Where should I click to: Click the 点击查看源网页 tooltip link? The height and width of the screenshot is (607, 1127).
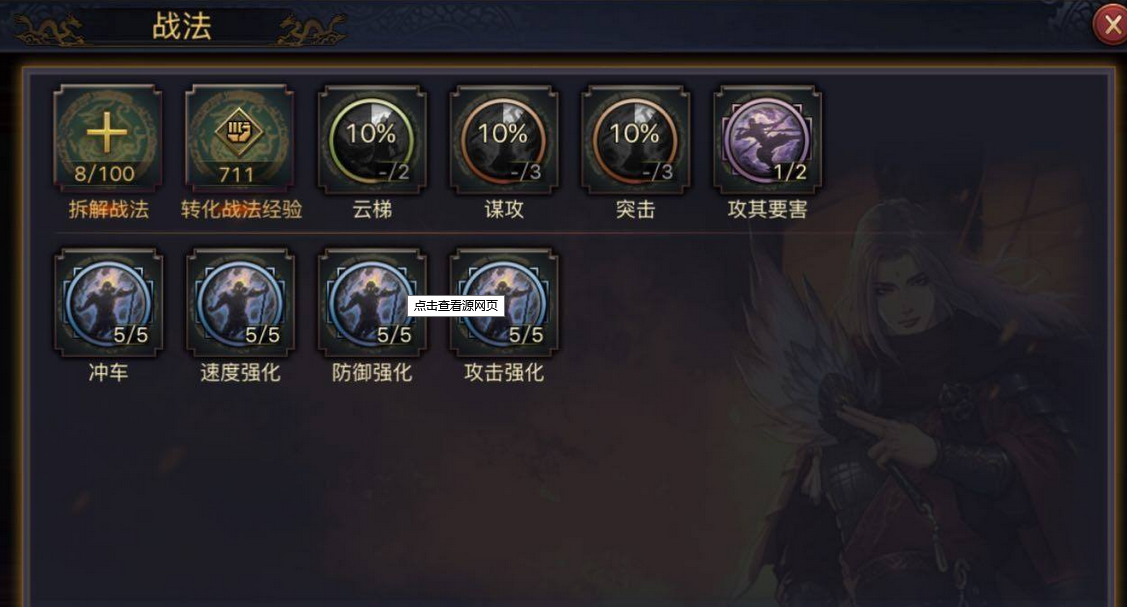456,305
